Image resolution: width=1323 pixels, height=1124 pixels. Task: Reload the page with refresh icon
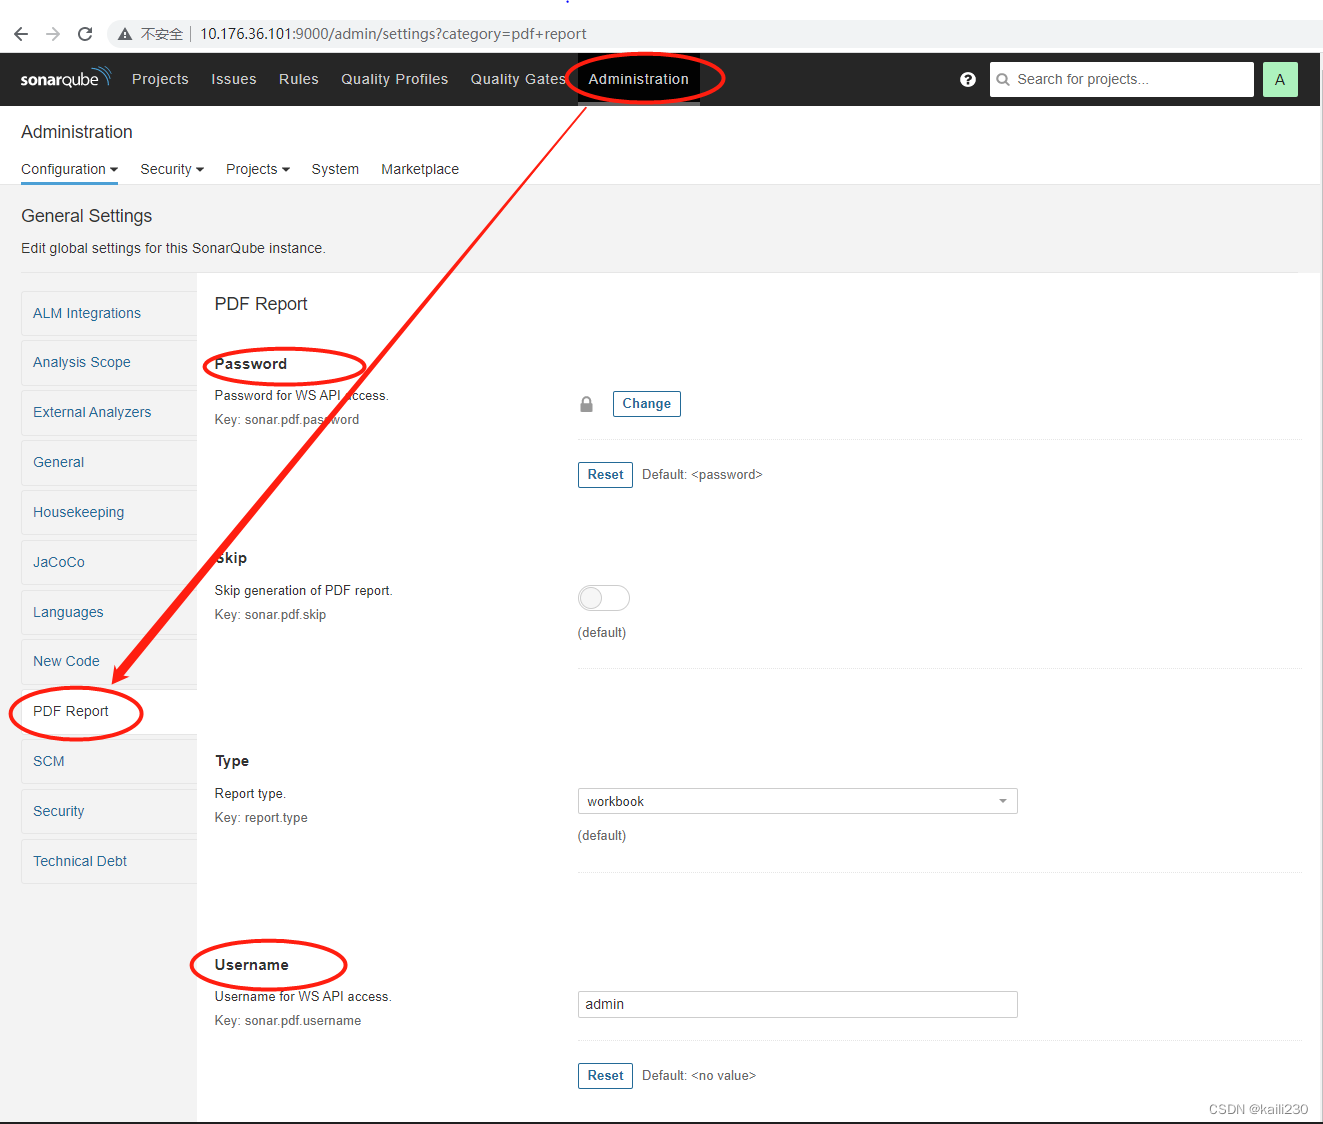pyautogui.click(x=85, y=34)
